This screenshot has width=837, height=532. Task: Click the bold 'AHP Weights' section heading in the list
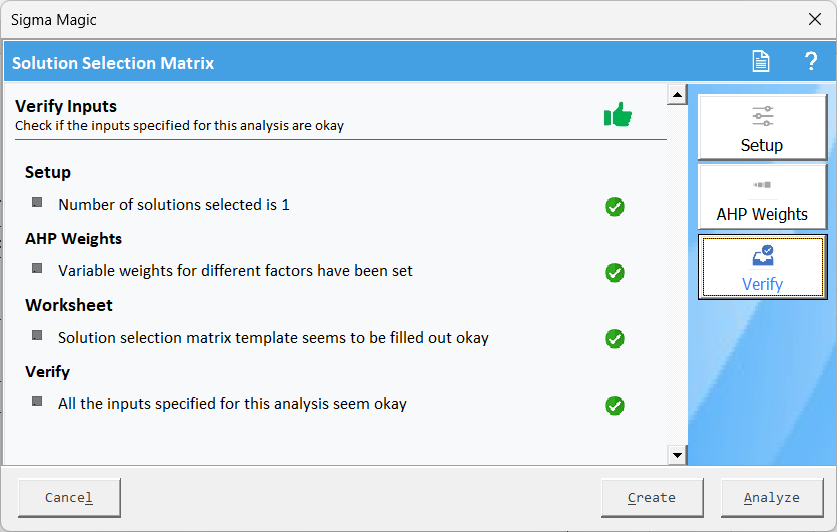tap(73, 239)
